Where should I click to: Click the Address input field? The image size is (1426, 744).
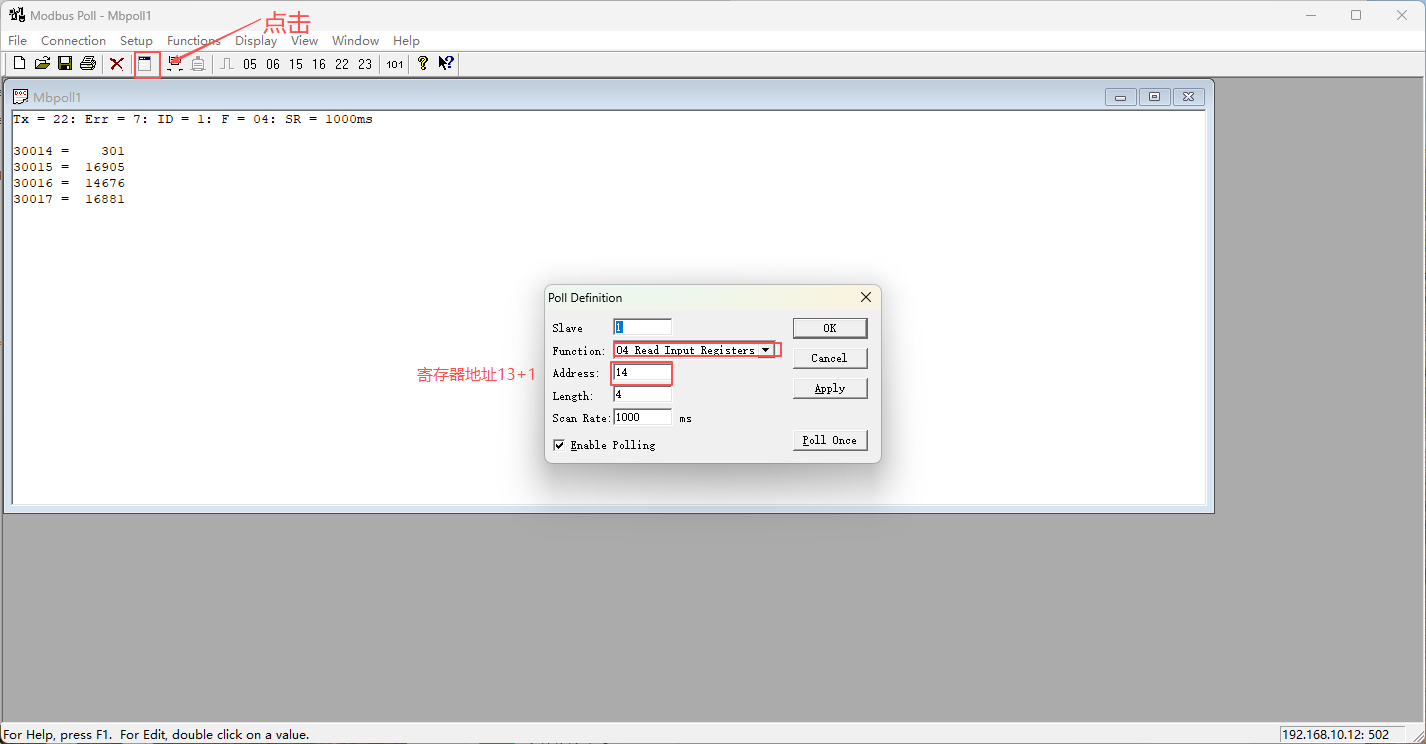tap(642, 372)
